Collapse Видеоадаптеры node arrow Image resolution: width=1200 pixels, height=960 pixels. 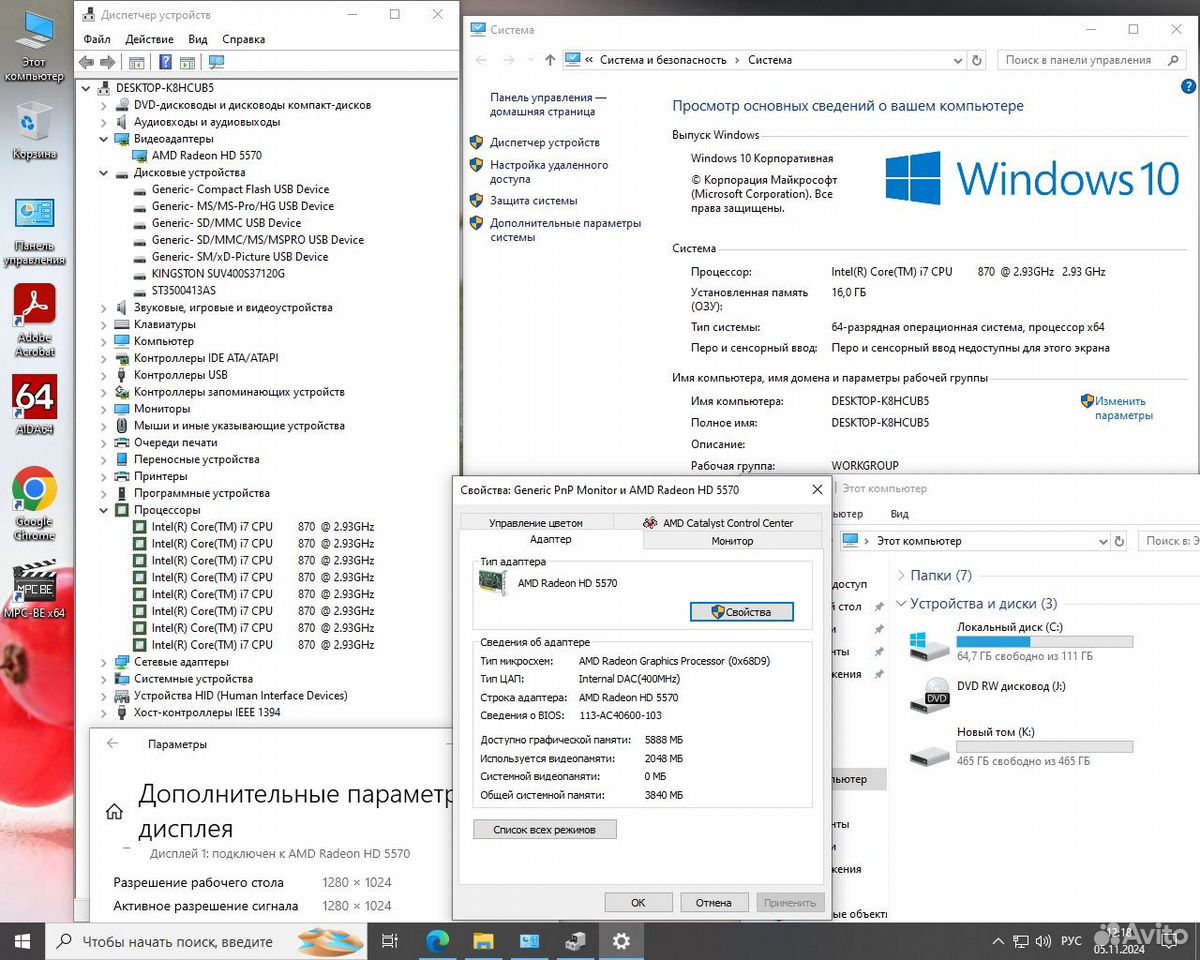point(104,139)
